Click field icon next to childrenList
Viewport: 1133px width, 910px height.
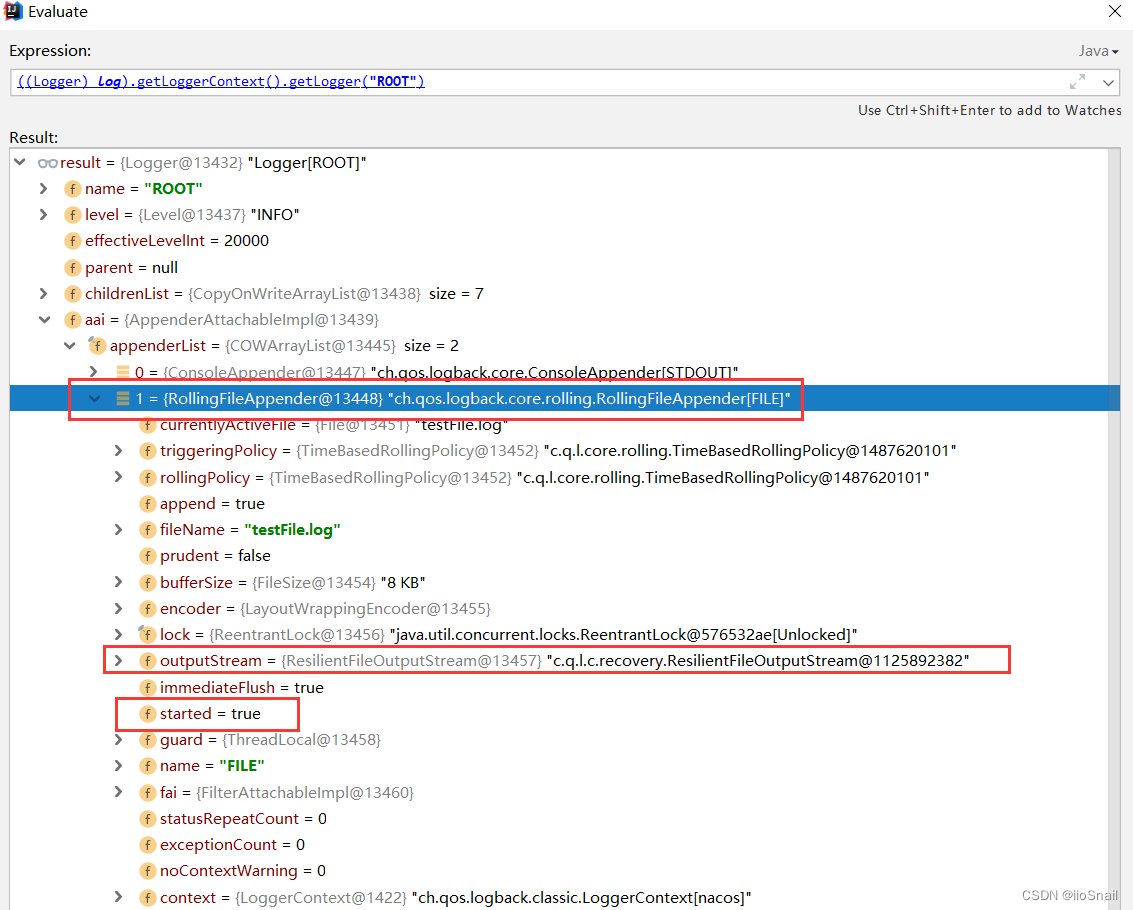[72, 293]
